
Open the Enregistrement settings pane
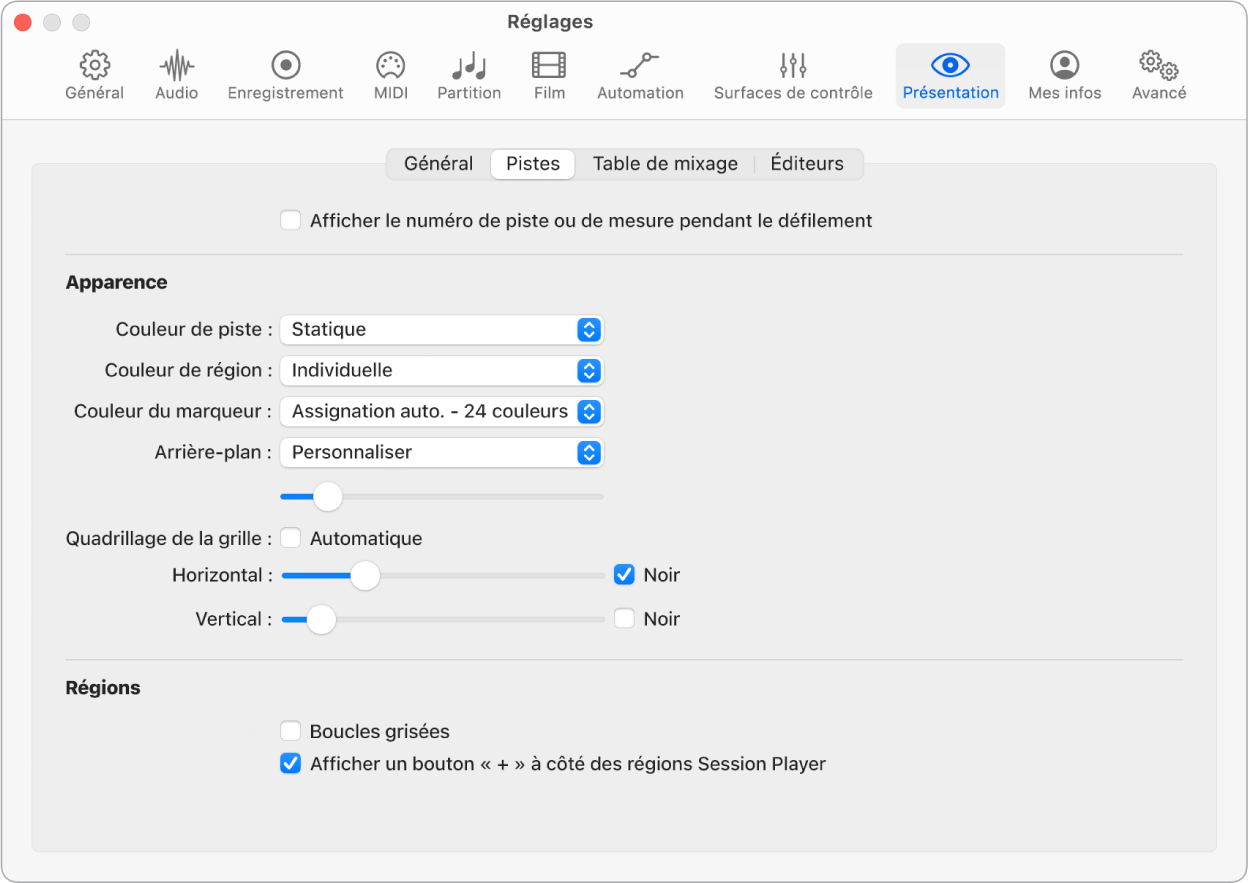[285, 76]
